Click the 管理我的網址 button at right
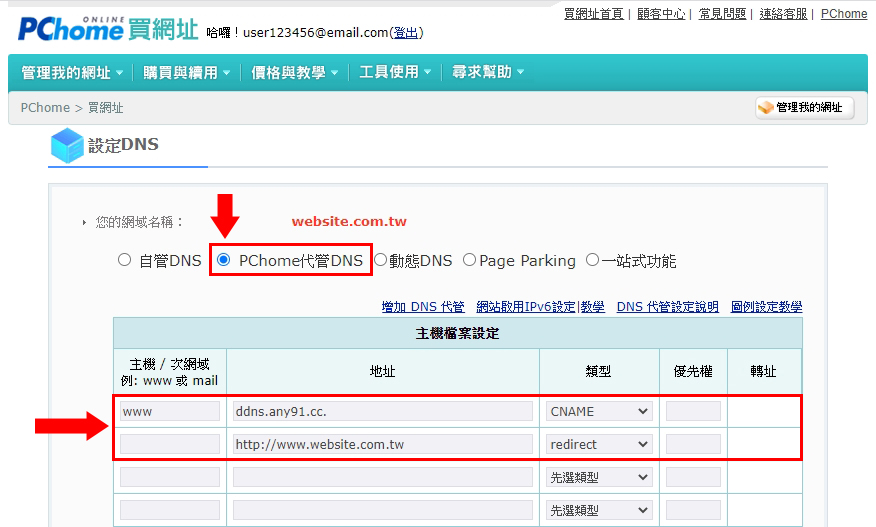The image size is (876, 527). pyautogui.click(x=804, y=107)
